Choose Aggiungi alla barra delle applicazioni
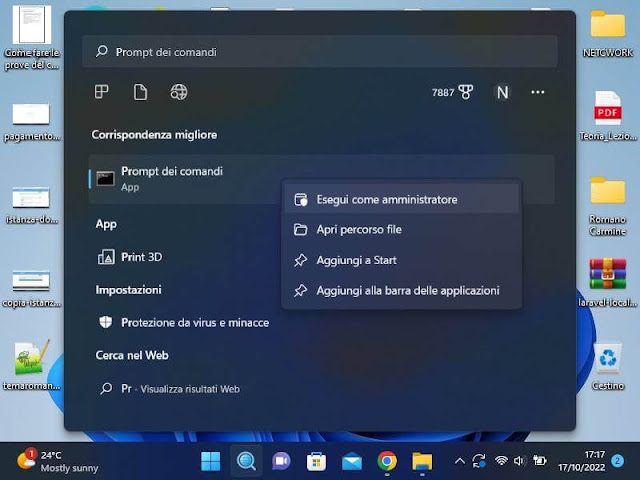 tap(402, 291)
